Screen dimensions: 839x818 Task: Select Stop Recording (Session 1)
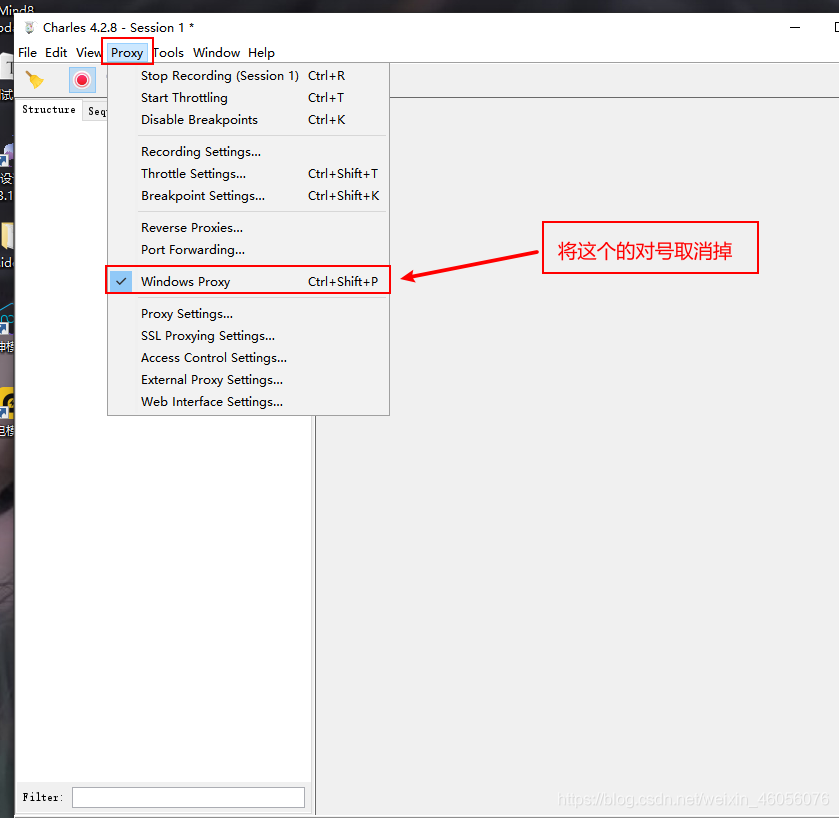coord(248,76)
